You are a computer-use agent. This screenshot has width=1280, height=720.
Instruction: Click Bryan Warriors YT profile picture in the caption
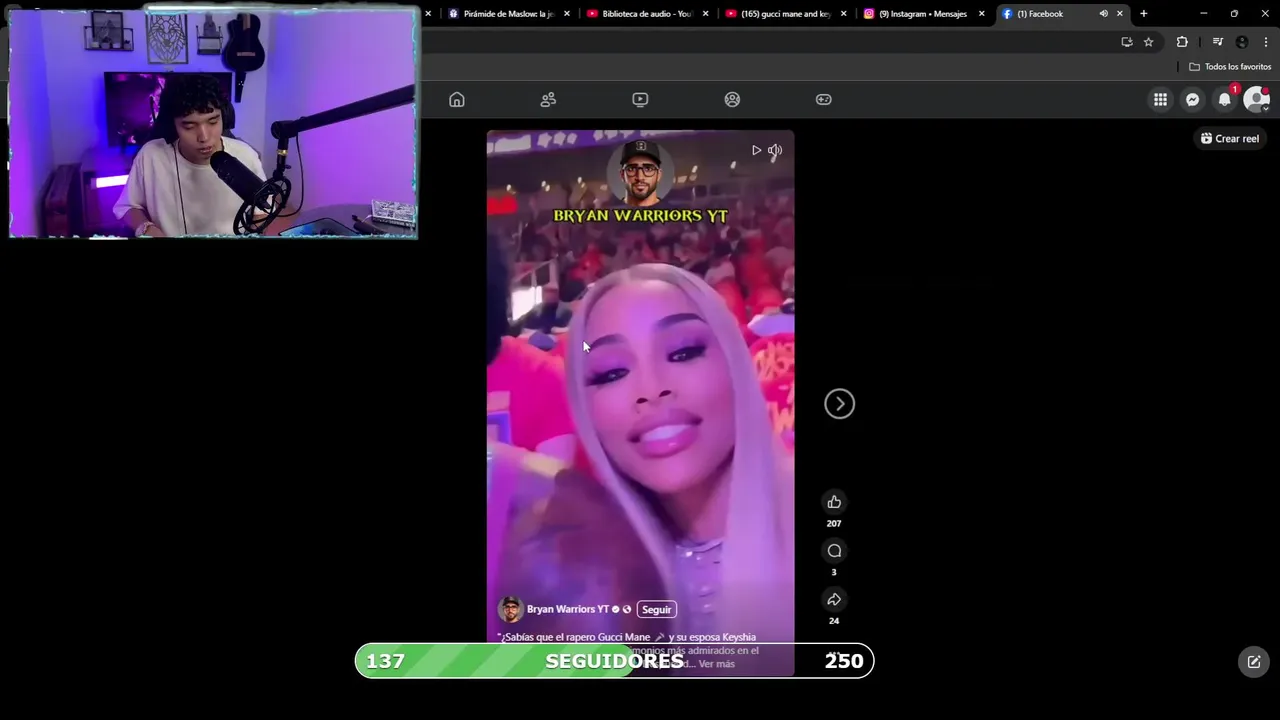pyautogui.click(x=510, y=609)
